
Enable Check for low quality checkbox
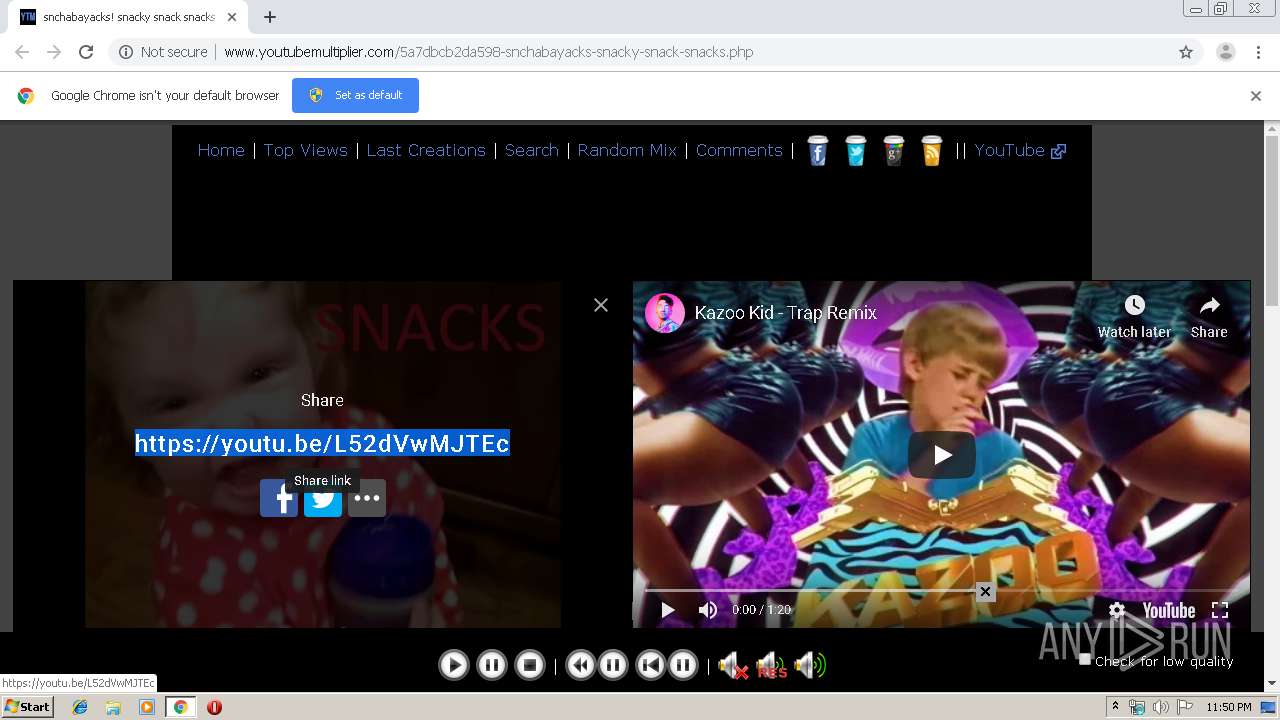pos(1085,659)
